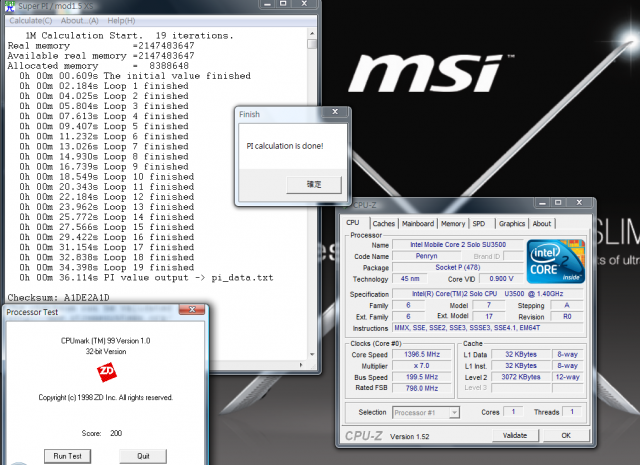Switch to the Graphics tab in CPU-Z
The width and height of the screenshot is (640, 465).
coord(512,224)
